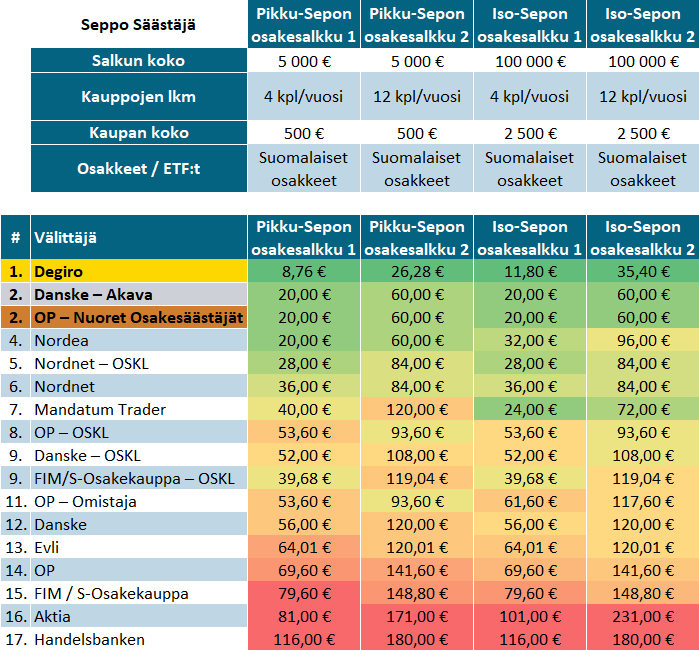The height and width of the screenshot is (650, 699).
Task: Select the 'Danske – OSKL' broker cell
Action: [x=139, y=455]
